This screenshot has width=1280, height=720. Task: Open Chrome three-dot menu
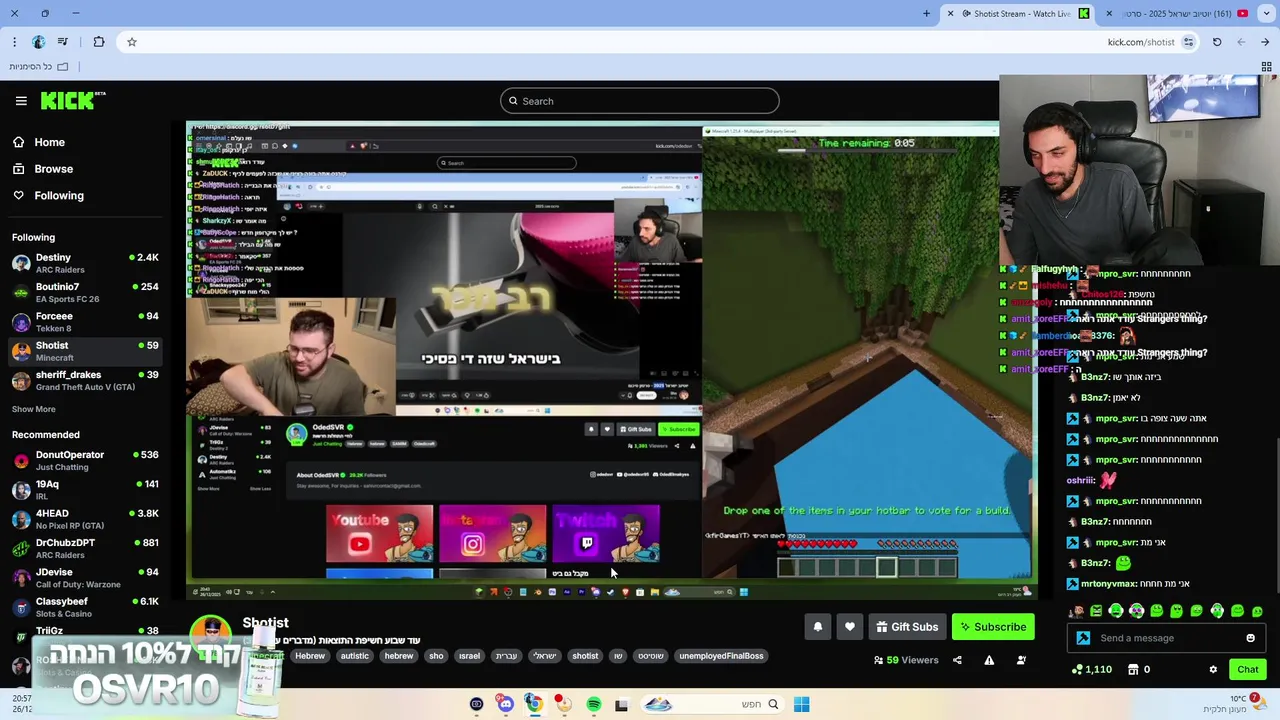pos(14,42)
